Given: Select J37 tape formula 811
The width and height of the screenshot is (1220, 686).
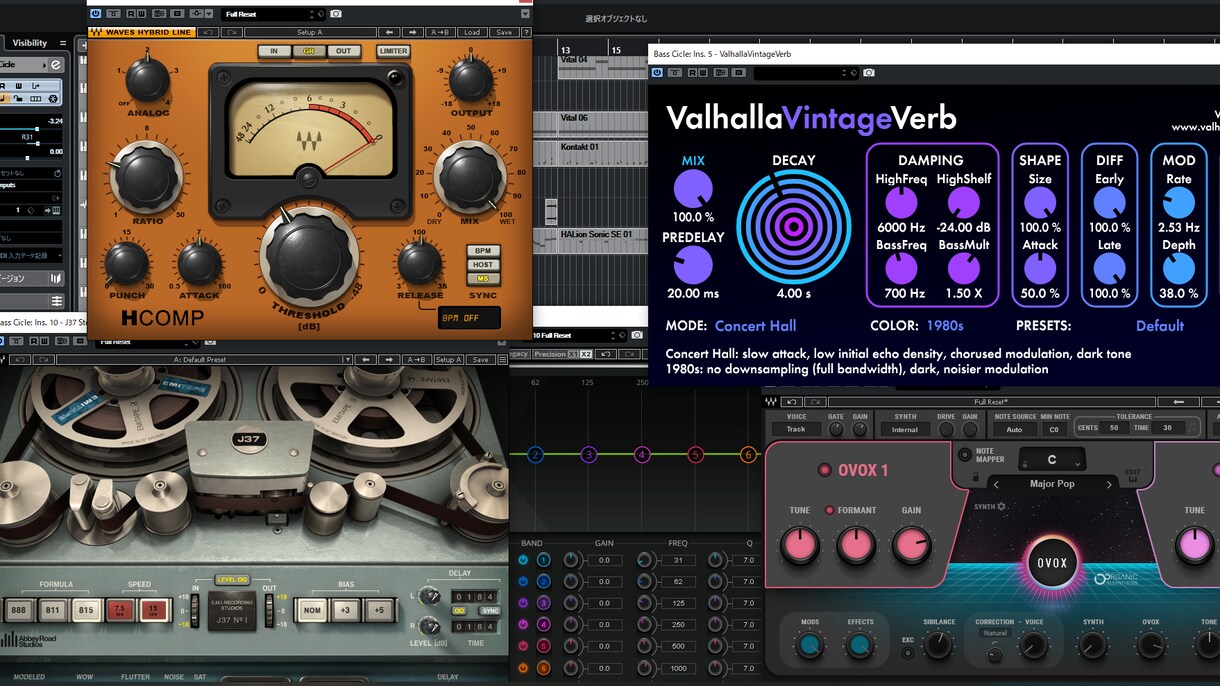Looking at the screenshot, I should [x=53, y=609].
